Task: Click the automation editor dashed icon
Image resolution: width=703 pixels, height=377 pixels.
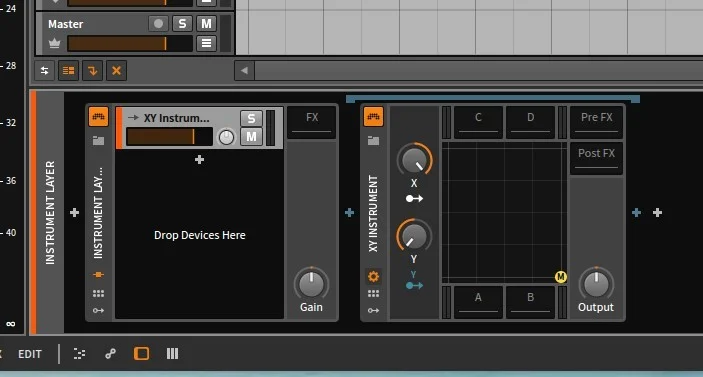Action: (x=79, y=354)
